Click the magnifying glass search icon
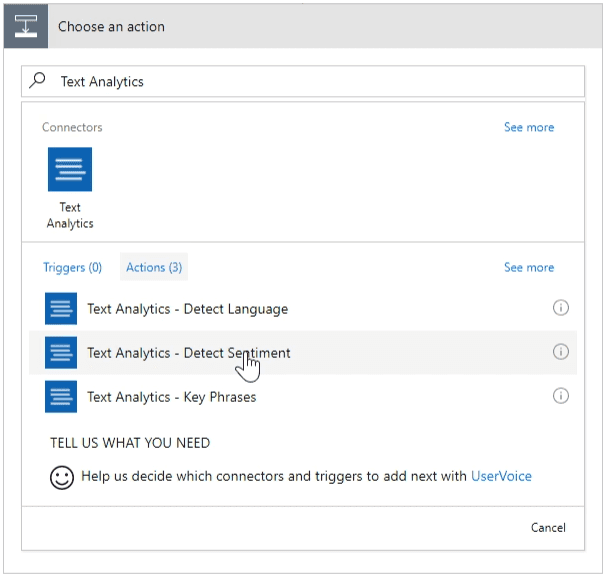Image resolution: width=612 pixels, height=584 pixels. 38,81
